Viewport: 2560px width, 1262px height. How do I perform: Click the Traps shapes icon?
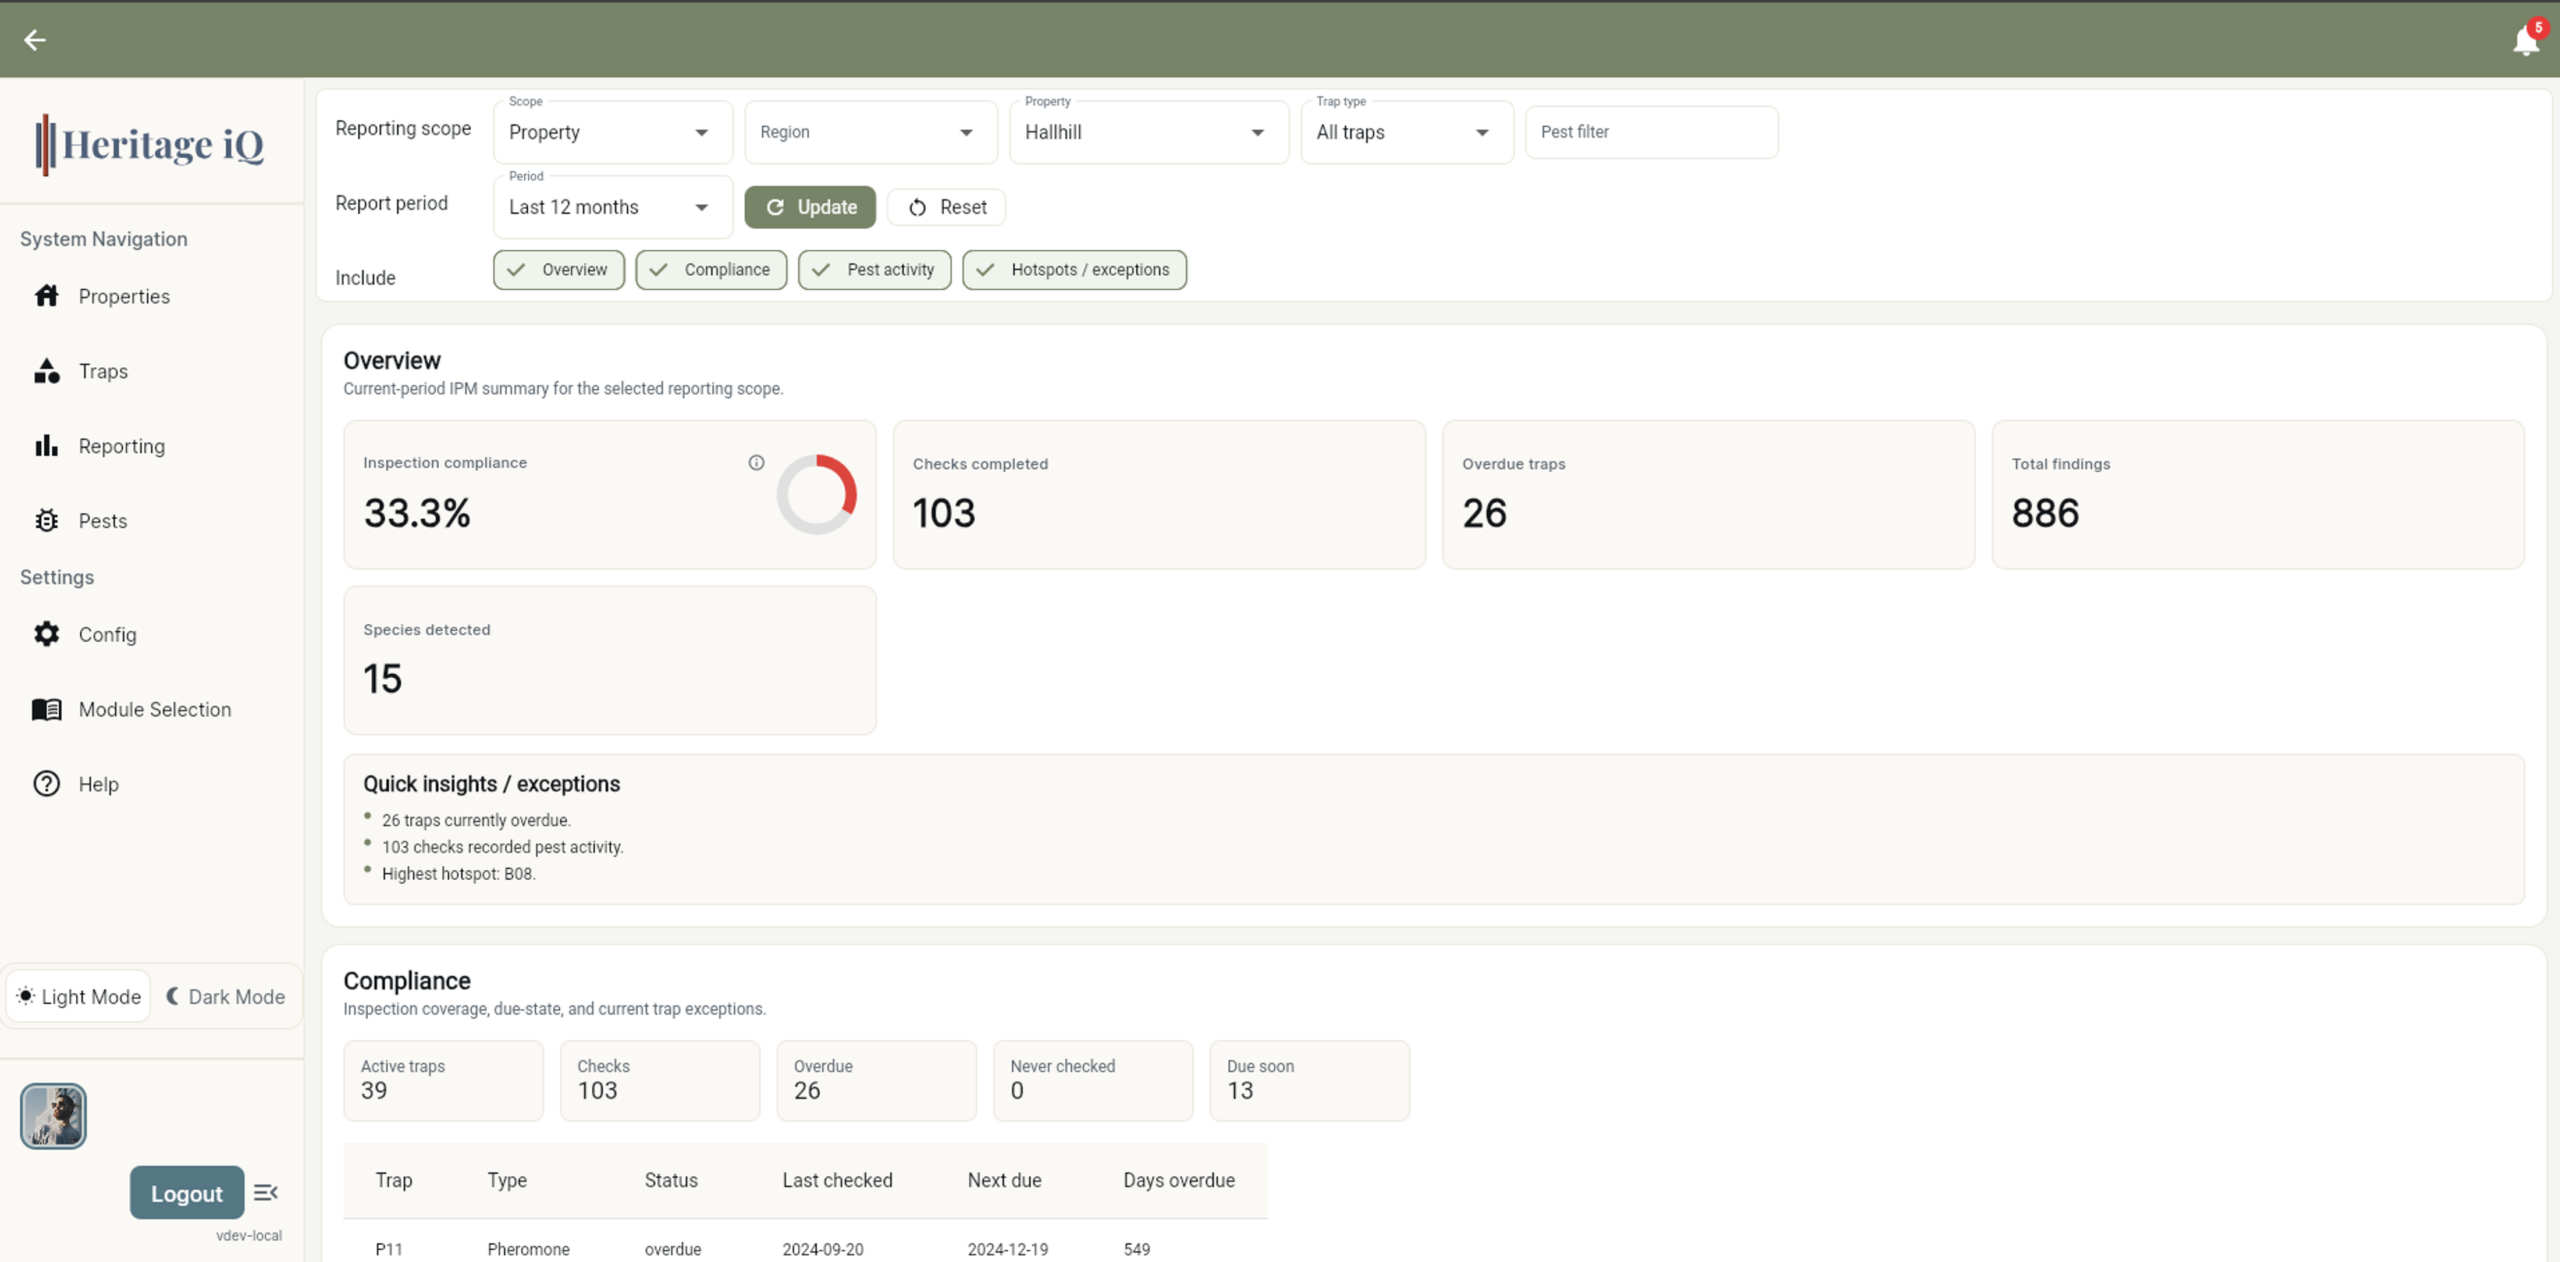point(46,371)
